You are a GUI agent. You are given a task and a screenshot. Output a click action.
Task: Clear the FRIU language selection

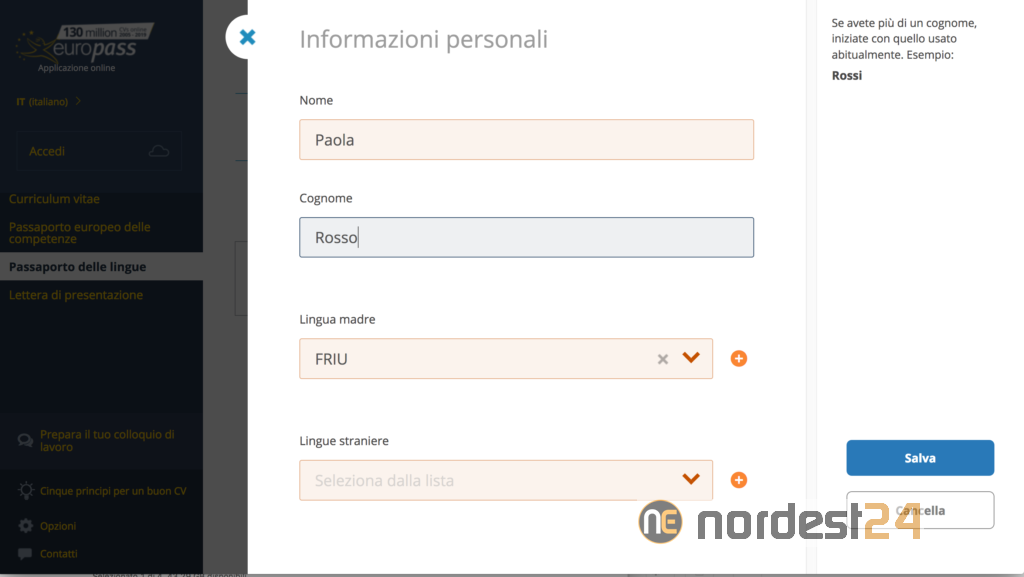point(662,359)
